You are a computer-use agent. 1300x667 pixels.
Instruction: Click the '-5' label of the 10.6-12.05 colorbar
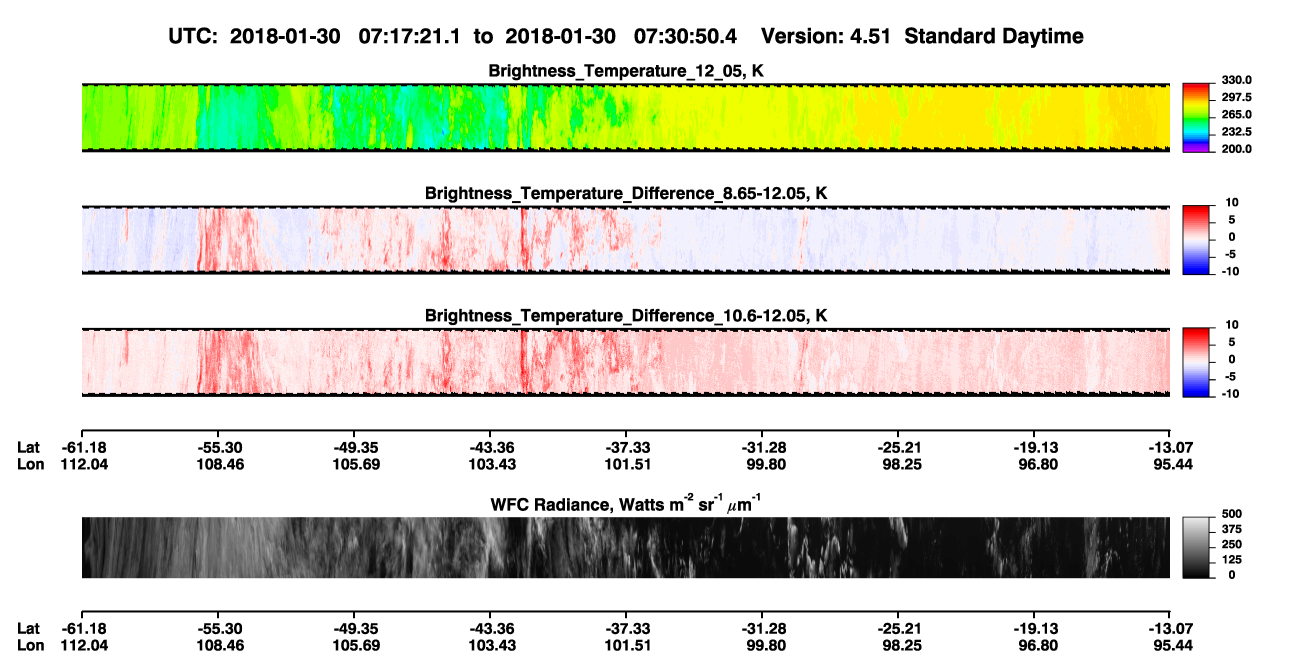(x=1233, y=377)
